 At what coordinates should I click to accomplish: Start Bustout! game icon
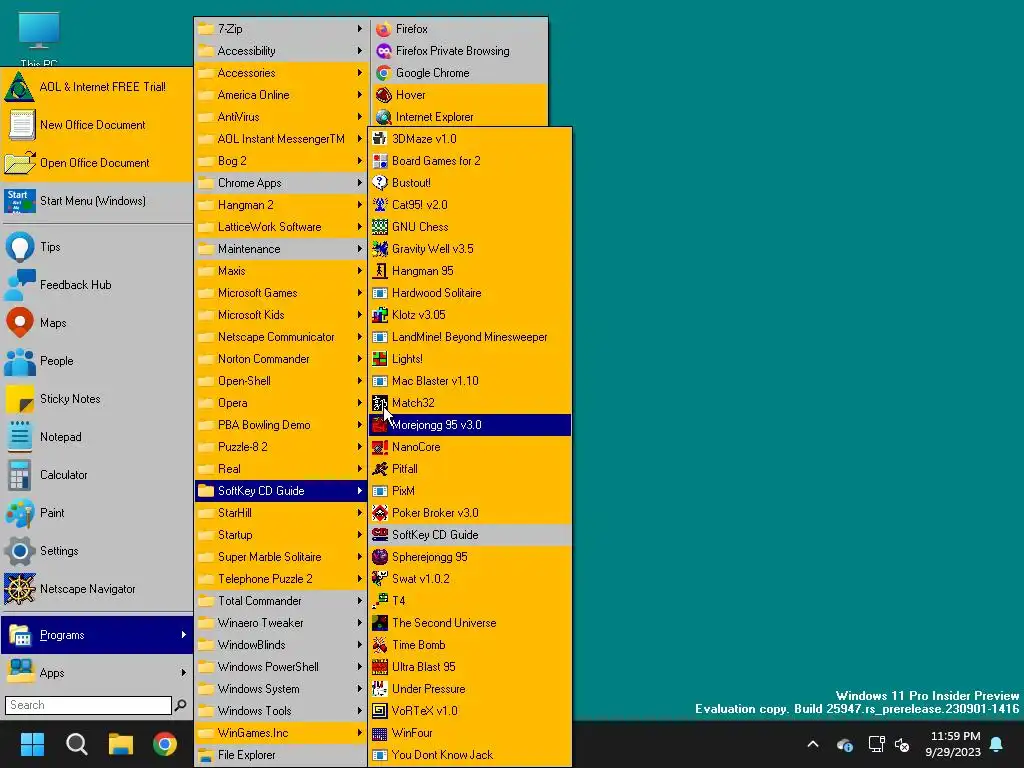point(379,183)
